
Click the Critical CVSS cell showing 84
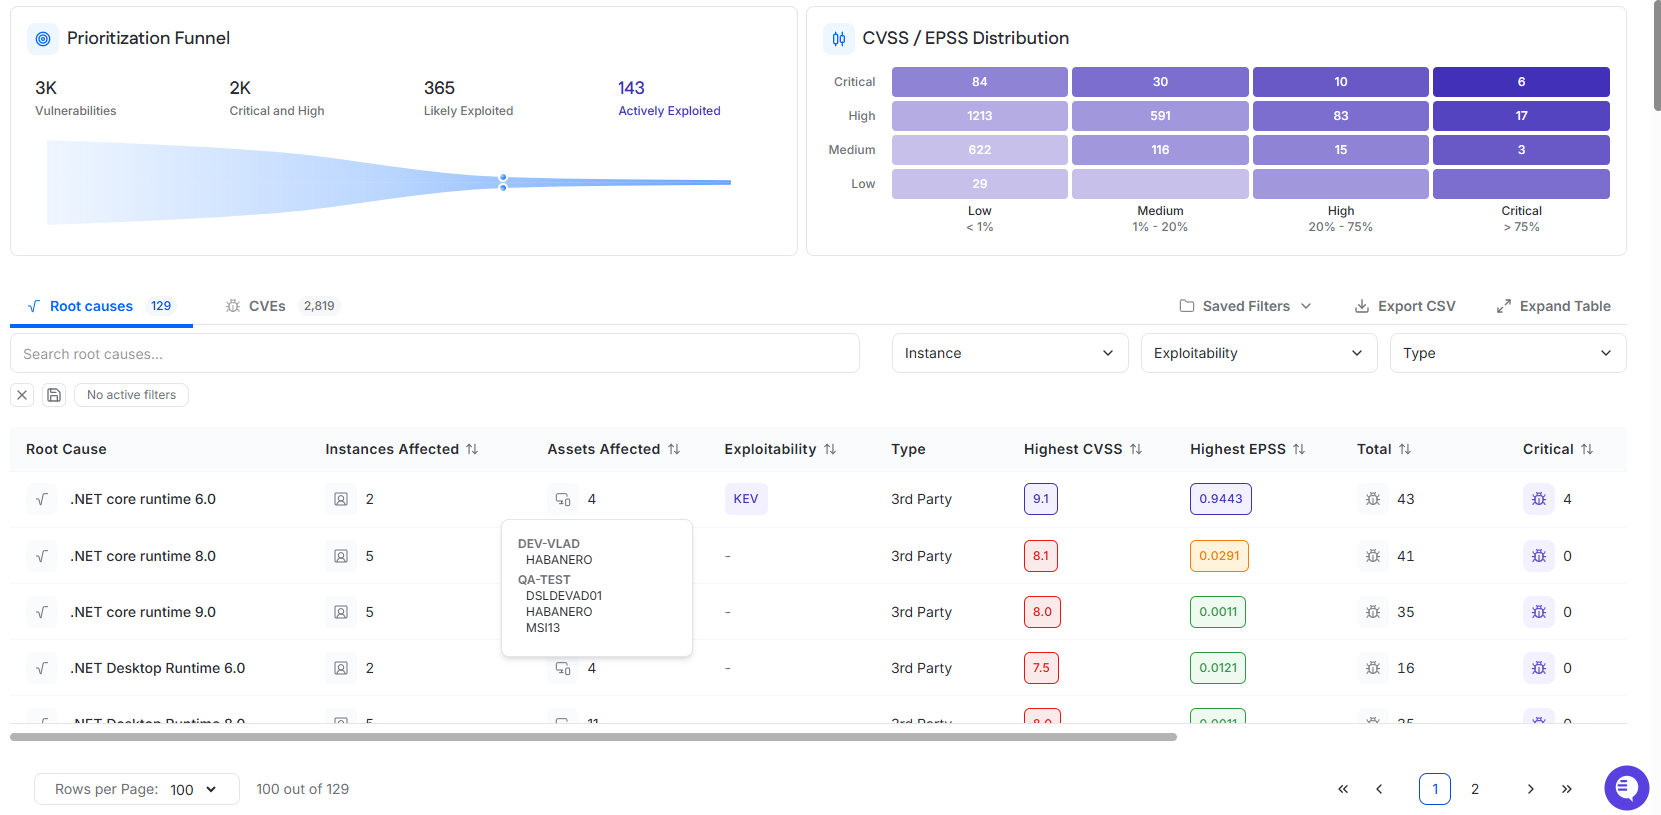[x=979, y=82]
